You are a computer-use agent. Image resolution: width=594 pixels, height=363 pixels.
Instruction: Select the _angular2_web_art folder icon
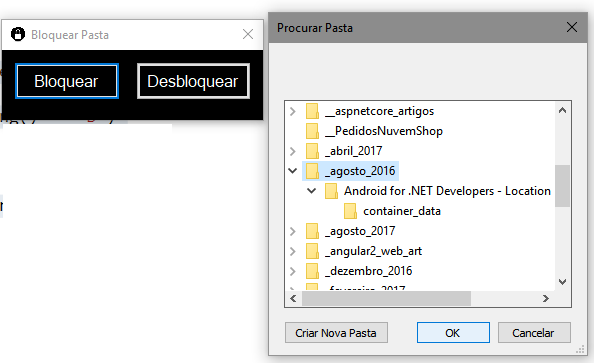312,251
